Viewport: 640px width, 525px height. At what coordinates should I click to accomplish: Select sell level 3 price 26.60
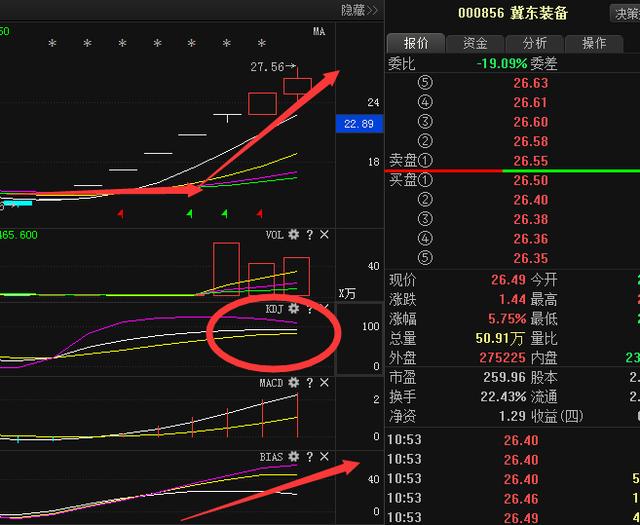tap(531, 122)
